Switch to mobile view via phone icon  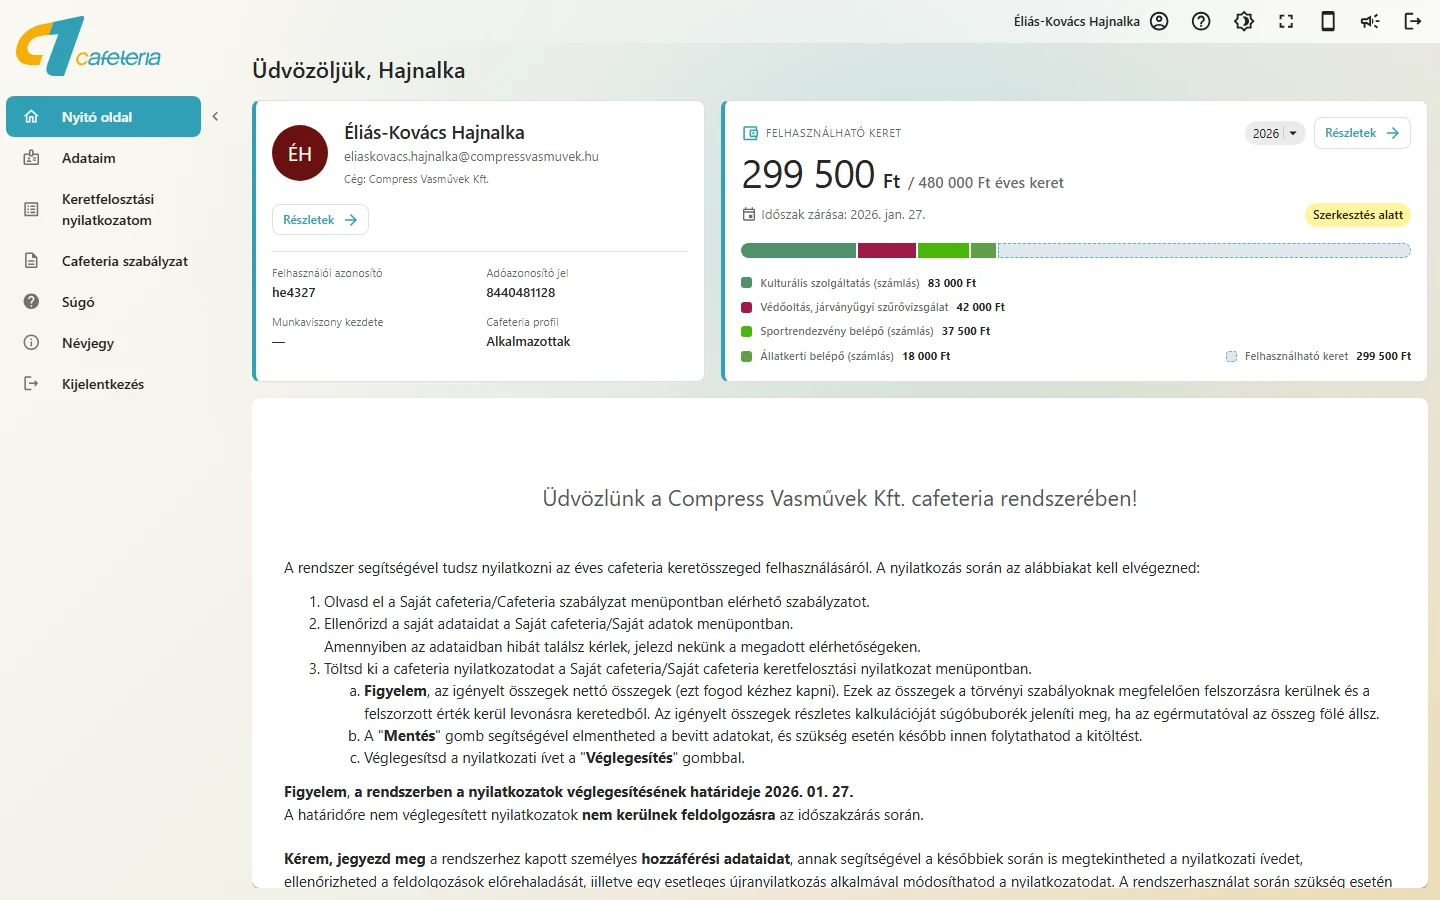(1328, 21)
